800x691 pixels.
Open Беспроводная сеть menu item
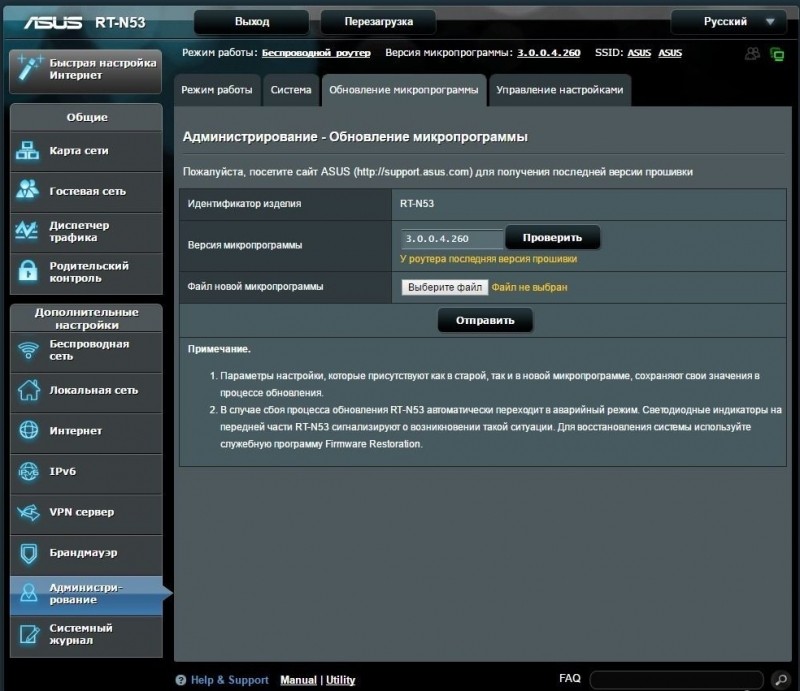click(86, 351)
